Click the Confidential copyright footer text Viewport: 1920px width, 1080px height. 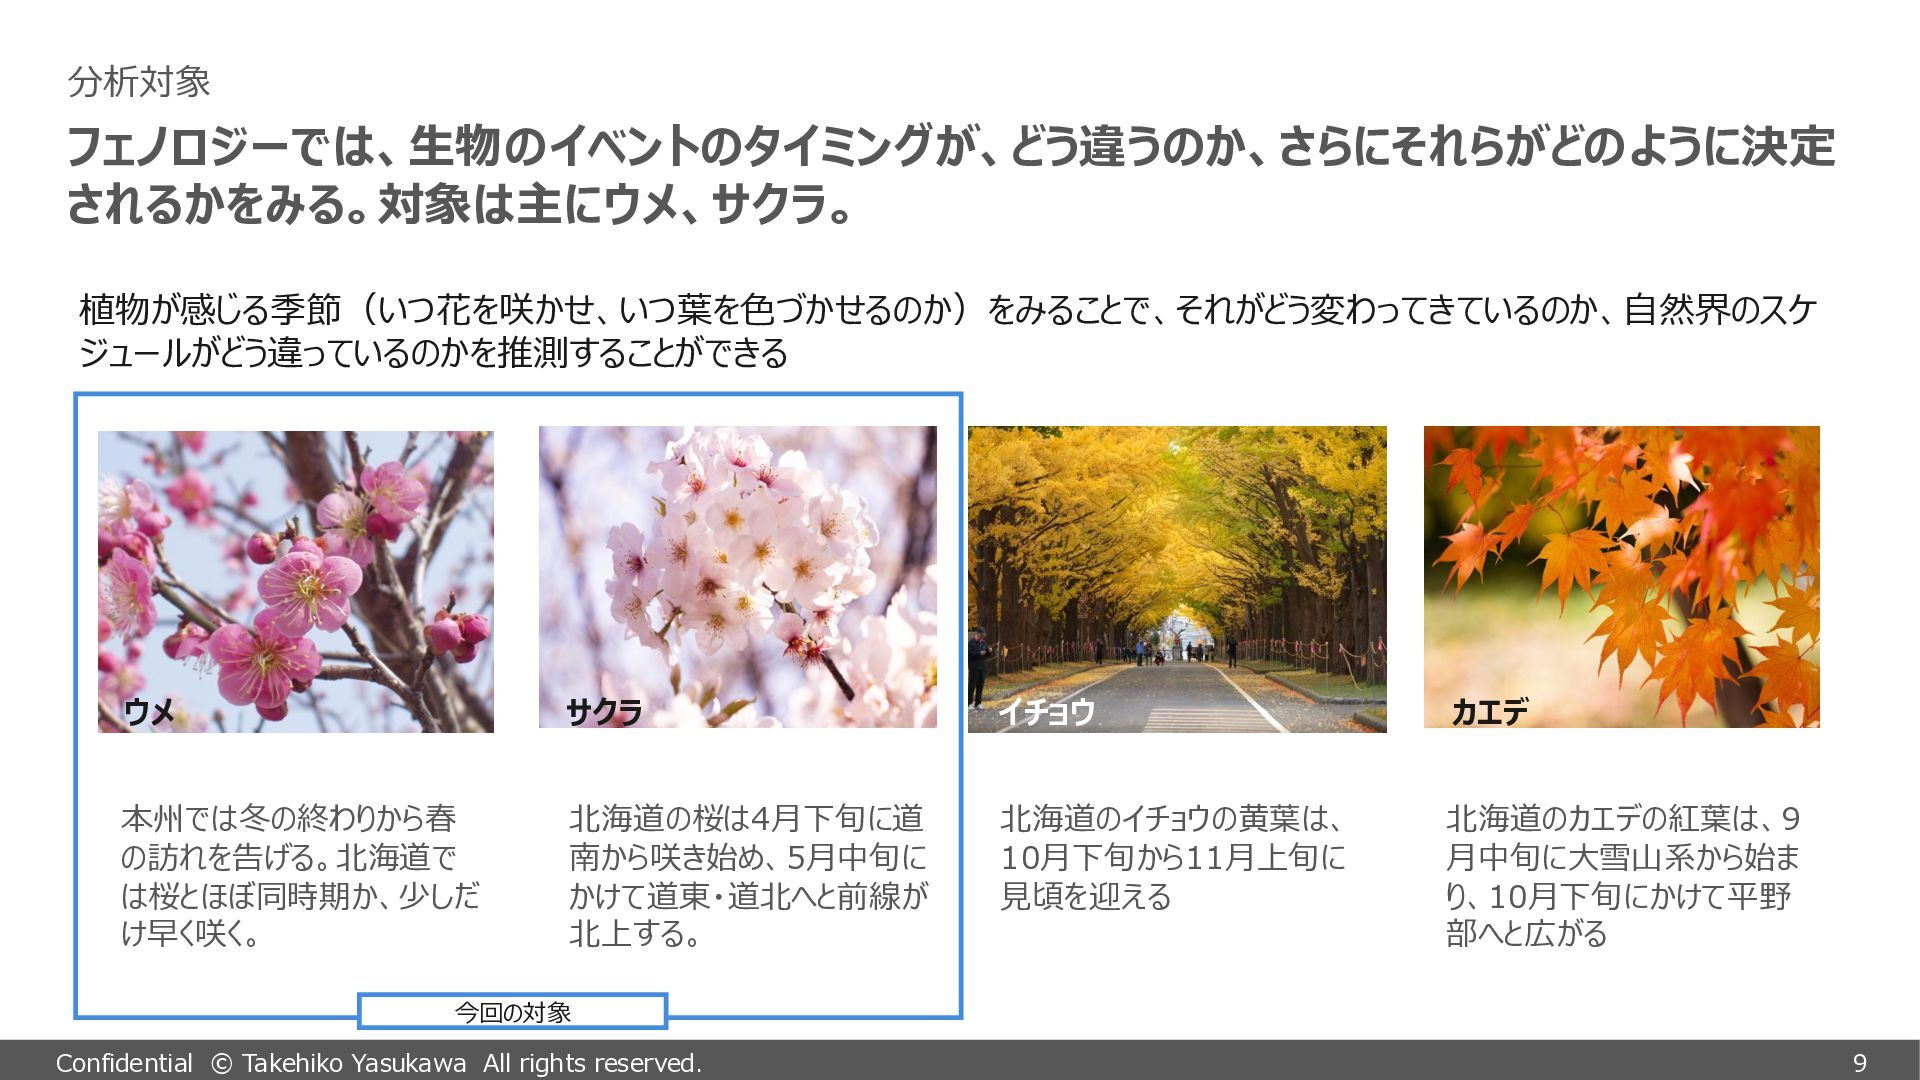(378, 1063)
